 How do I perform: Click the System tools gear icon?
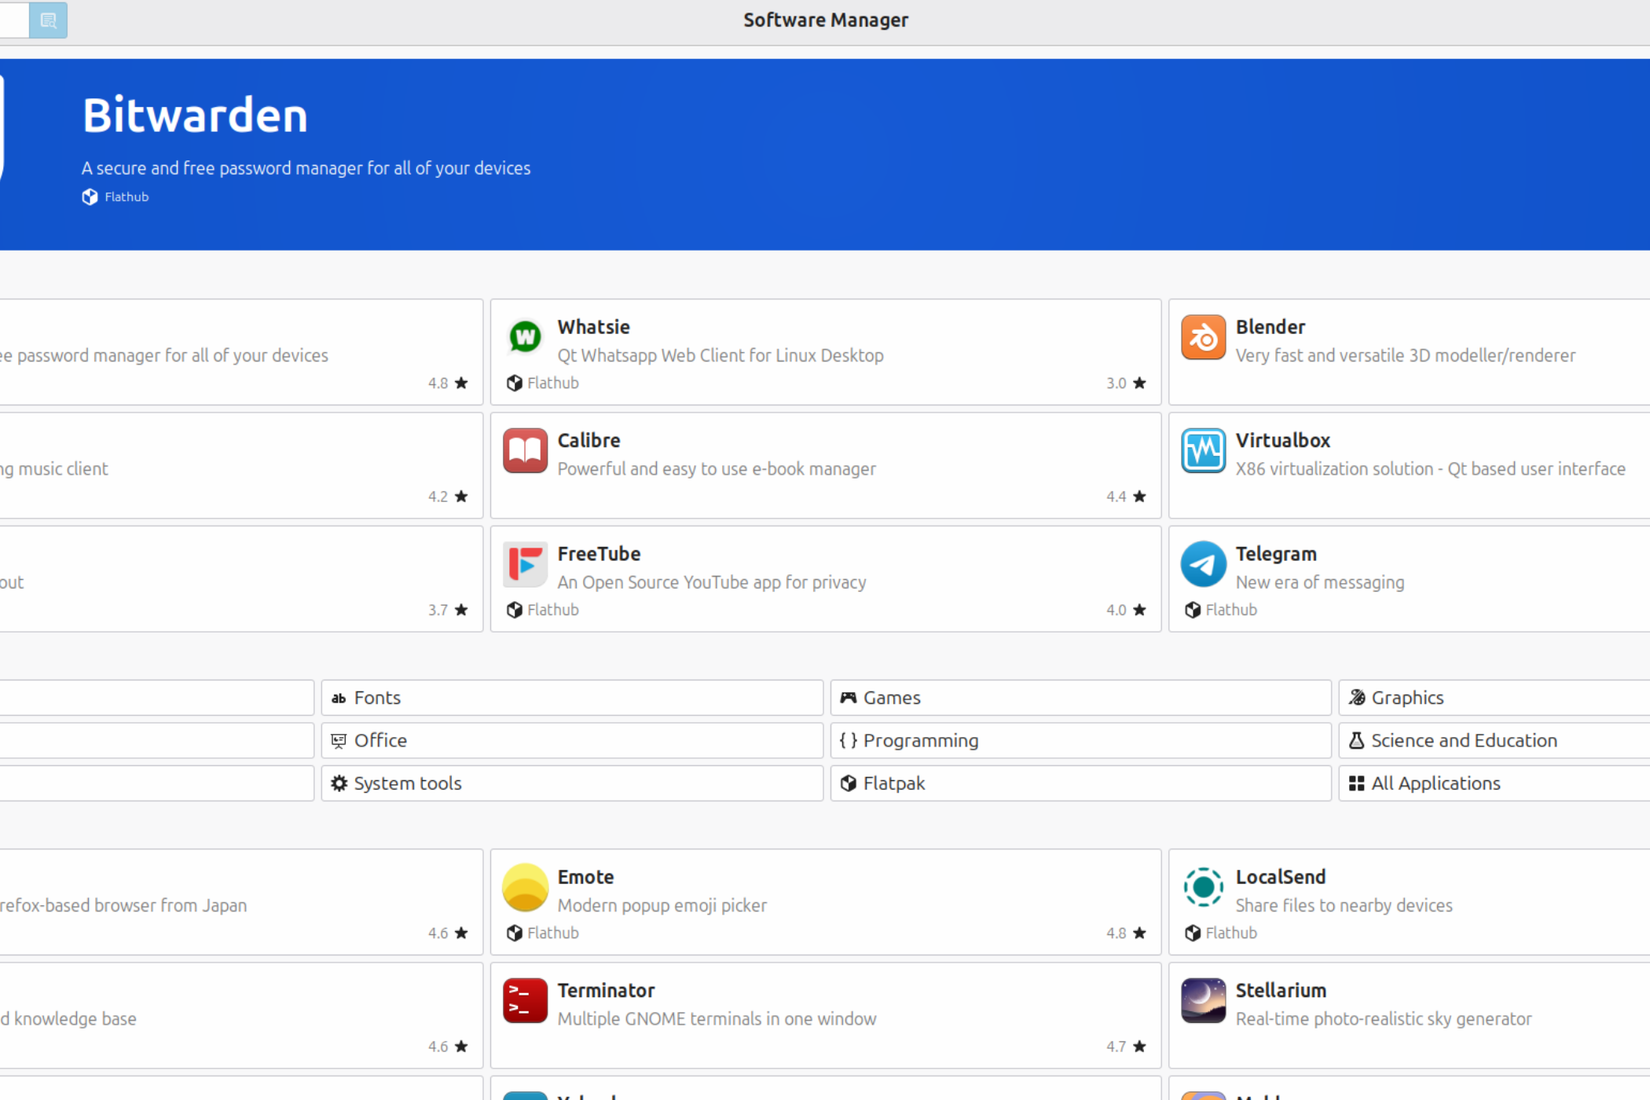pyautogui.click(x=339, y=784)
